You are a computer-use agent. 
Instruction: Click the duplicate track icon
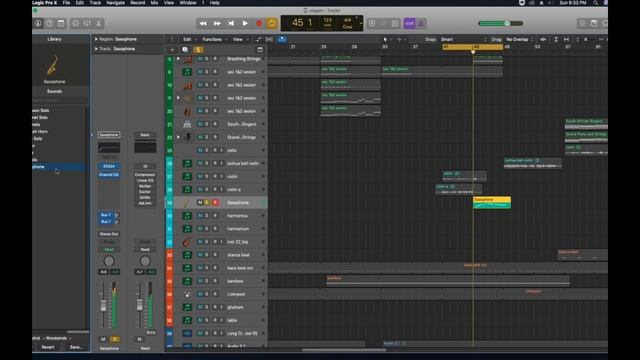pyautogui.click(x=185, y=50)
